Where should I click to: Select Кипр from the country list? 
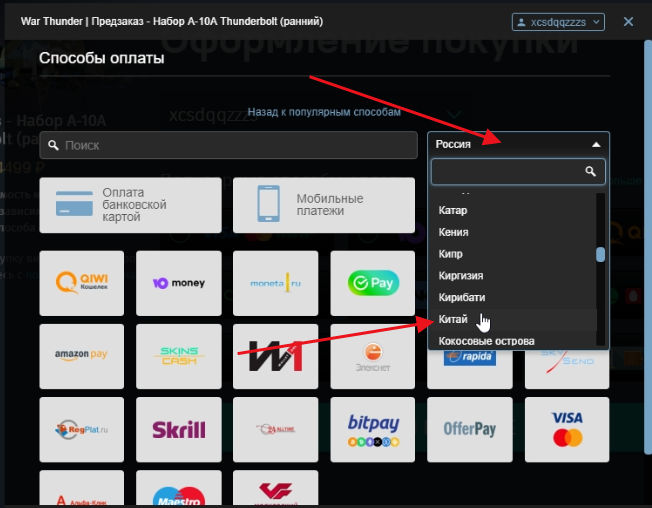[513, 254]
